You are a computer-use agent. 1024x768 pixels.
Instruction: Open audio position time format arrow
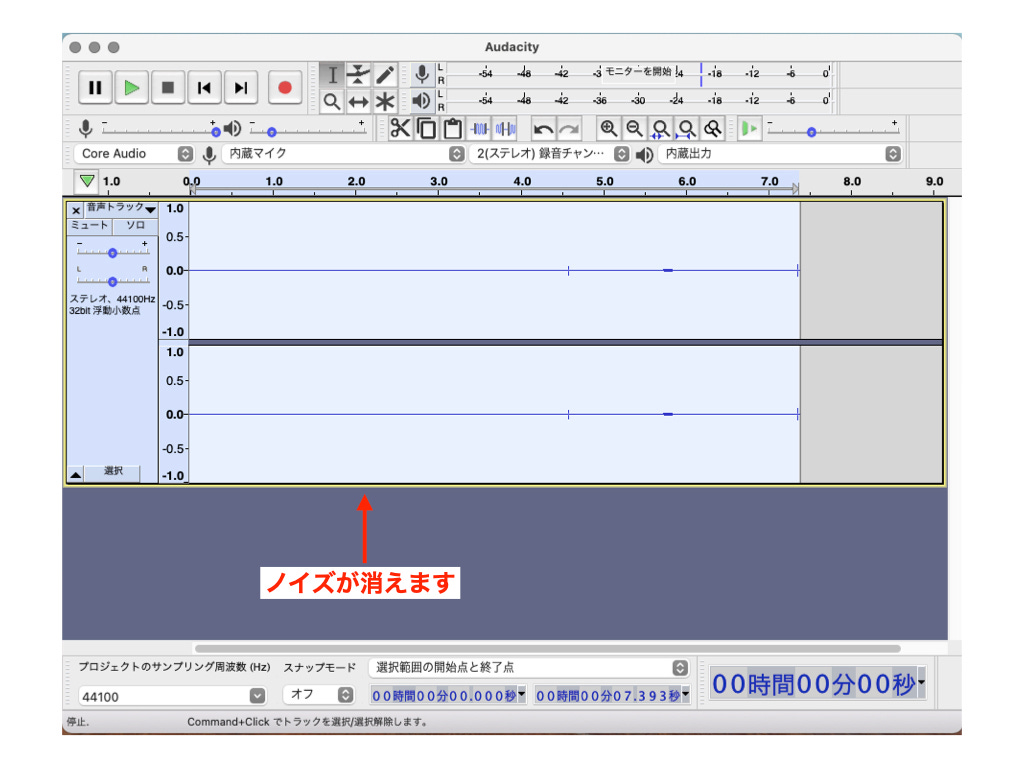click(x=921, y=682)
